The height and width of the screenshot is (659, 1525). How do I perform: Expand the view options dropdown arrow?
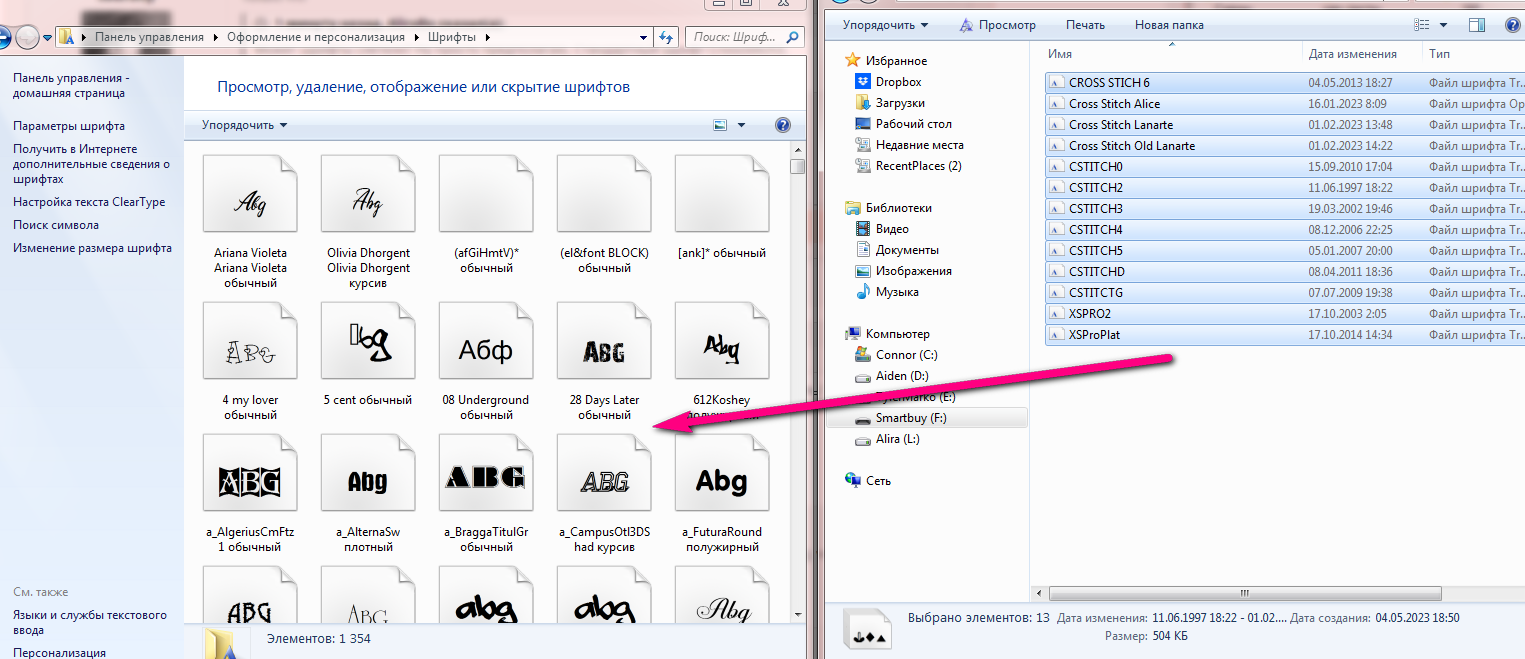pyautogui.click(x=741, y=125)
